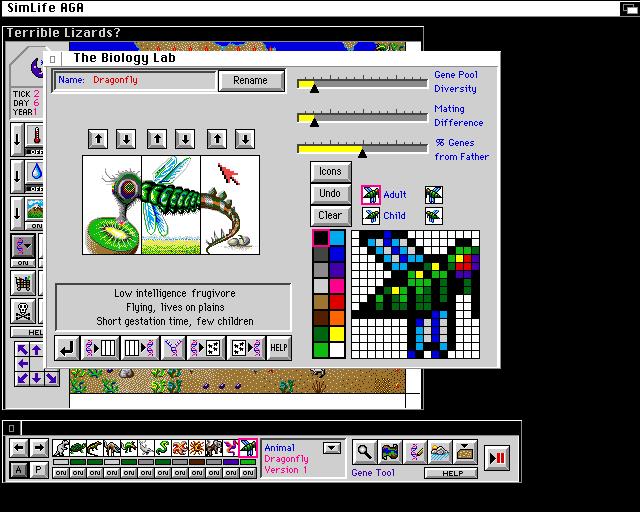The height and width of the screenshot is (512, 640).
Task: Click the Icons button
Action: click(x=330, y=171)
